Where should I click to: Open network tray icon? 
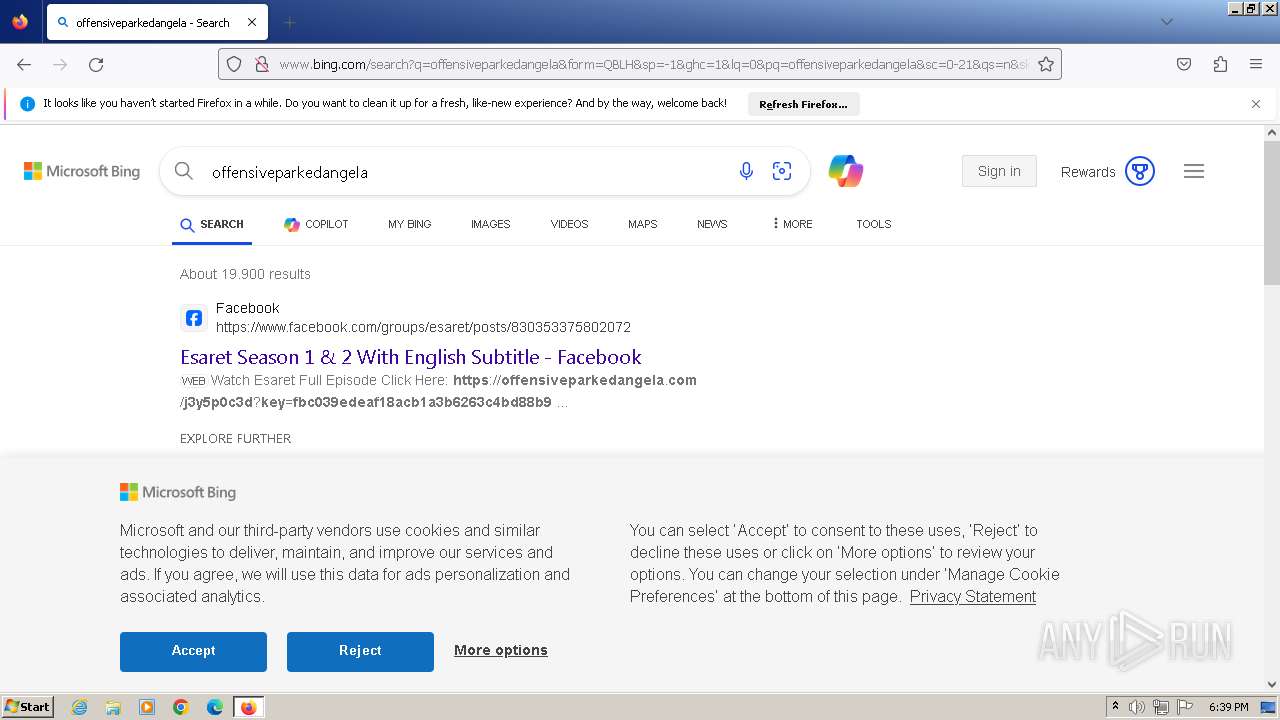point(1161,707)
